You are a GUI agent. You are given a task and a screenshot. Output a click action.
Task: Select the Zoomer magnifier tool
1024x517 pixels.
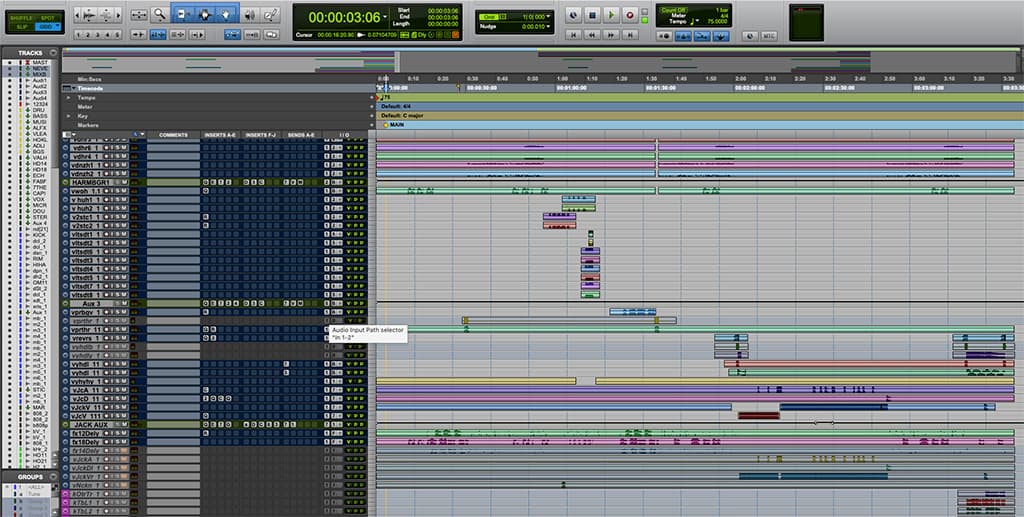click(x=160, y=14)
